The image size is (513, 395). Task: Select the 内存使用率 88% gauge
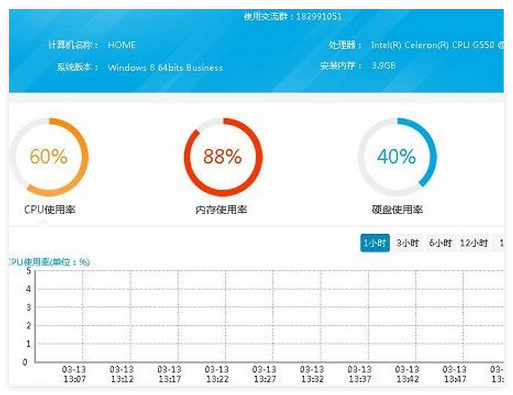[x=223, y=157]
